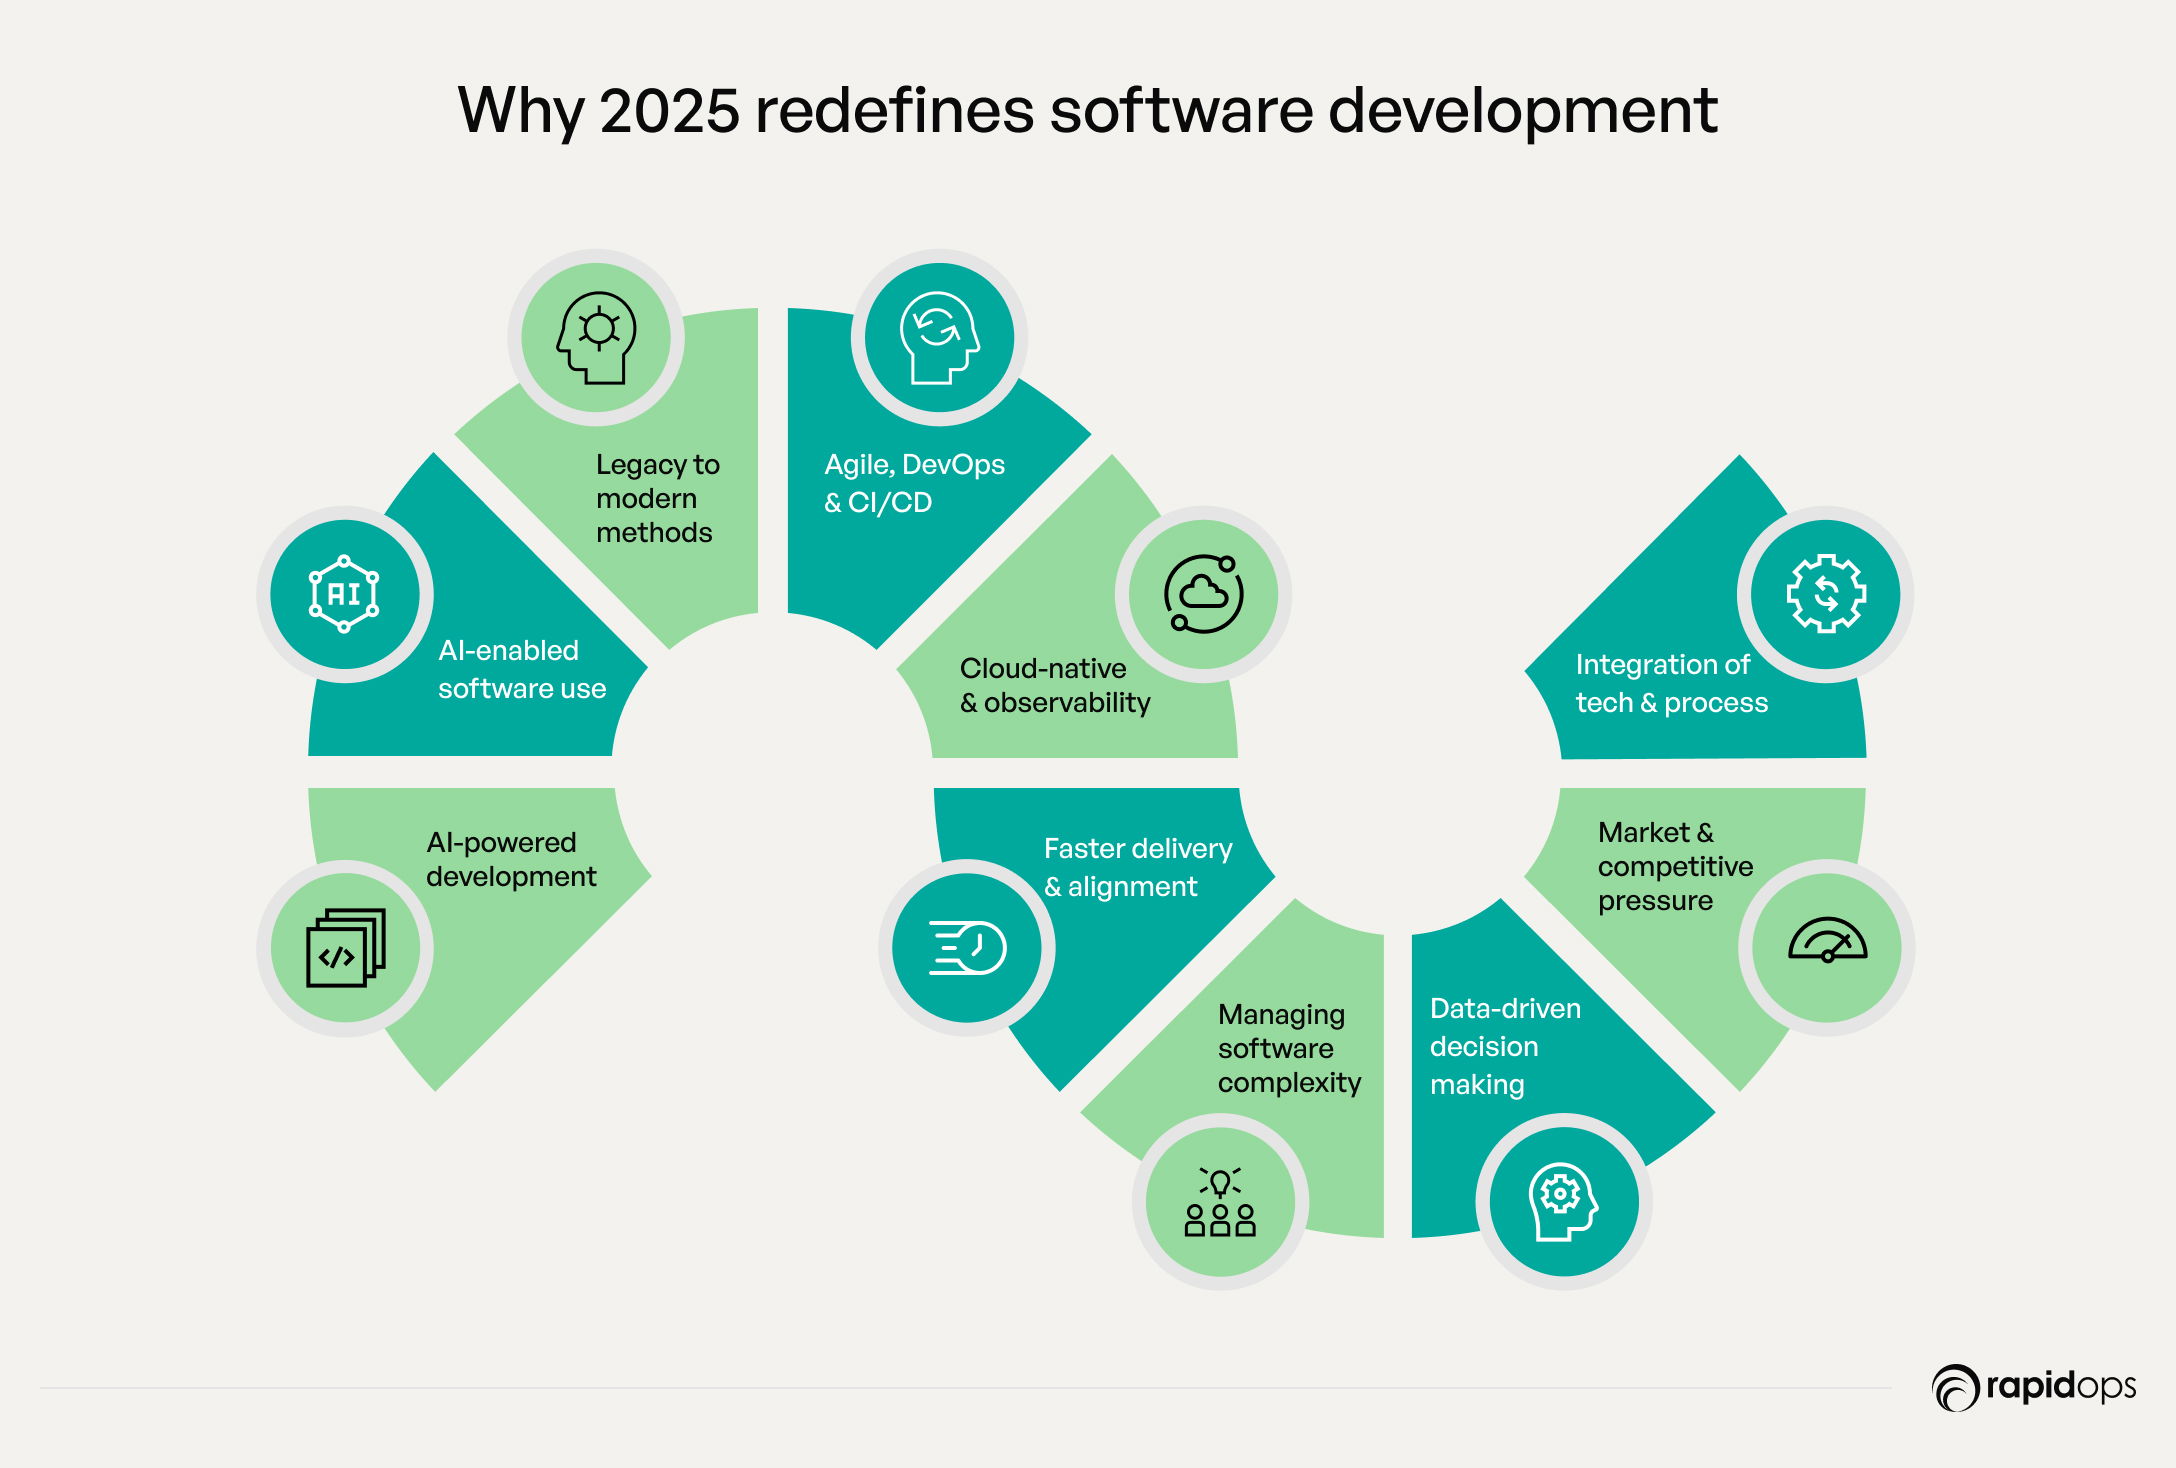Image resolution: width=2176 pixels, height=1468 pixels.
Task: Click 'Market & competitive pressure' label
Action: click(1674, 866)
